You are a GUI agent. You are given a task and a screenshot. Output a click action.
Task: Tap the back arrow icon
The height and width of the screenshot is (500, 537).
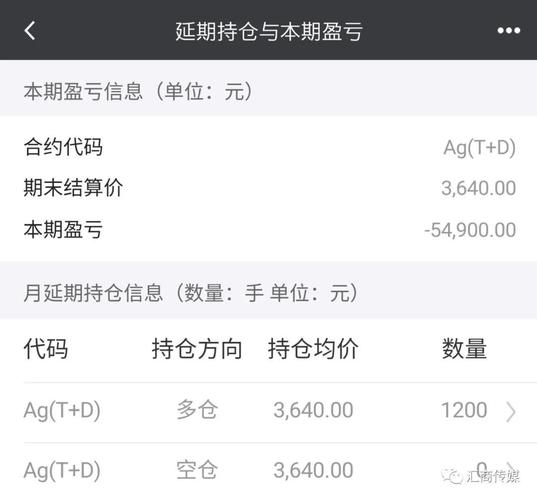(x=30, y=30)
